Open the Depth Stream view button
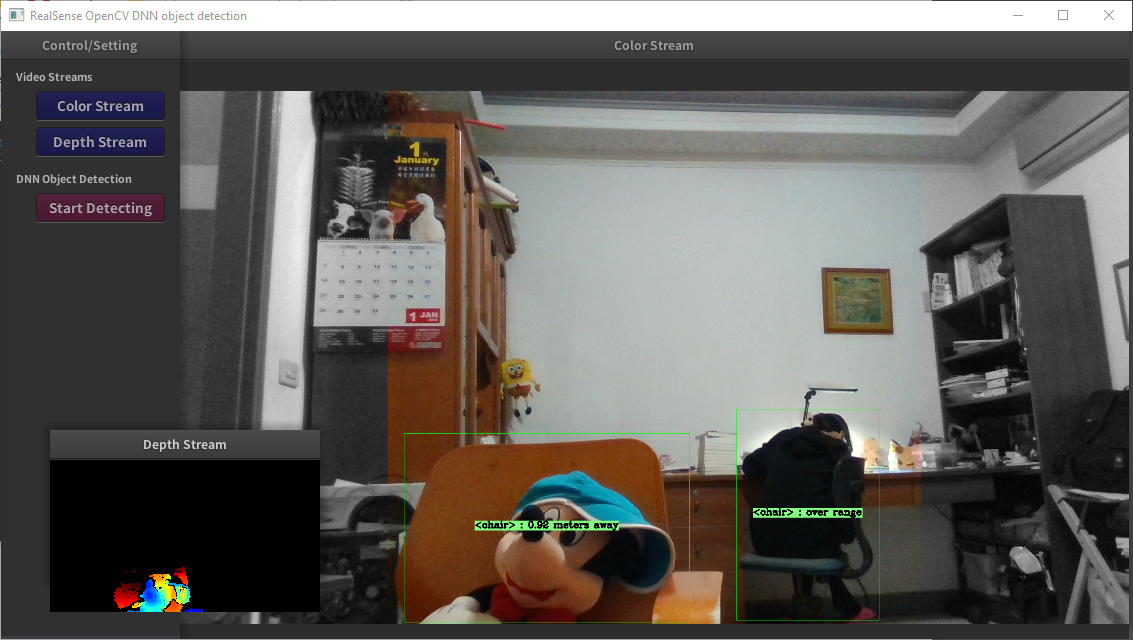Viewport: 1133px width, 640px height. pos(100,142)
